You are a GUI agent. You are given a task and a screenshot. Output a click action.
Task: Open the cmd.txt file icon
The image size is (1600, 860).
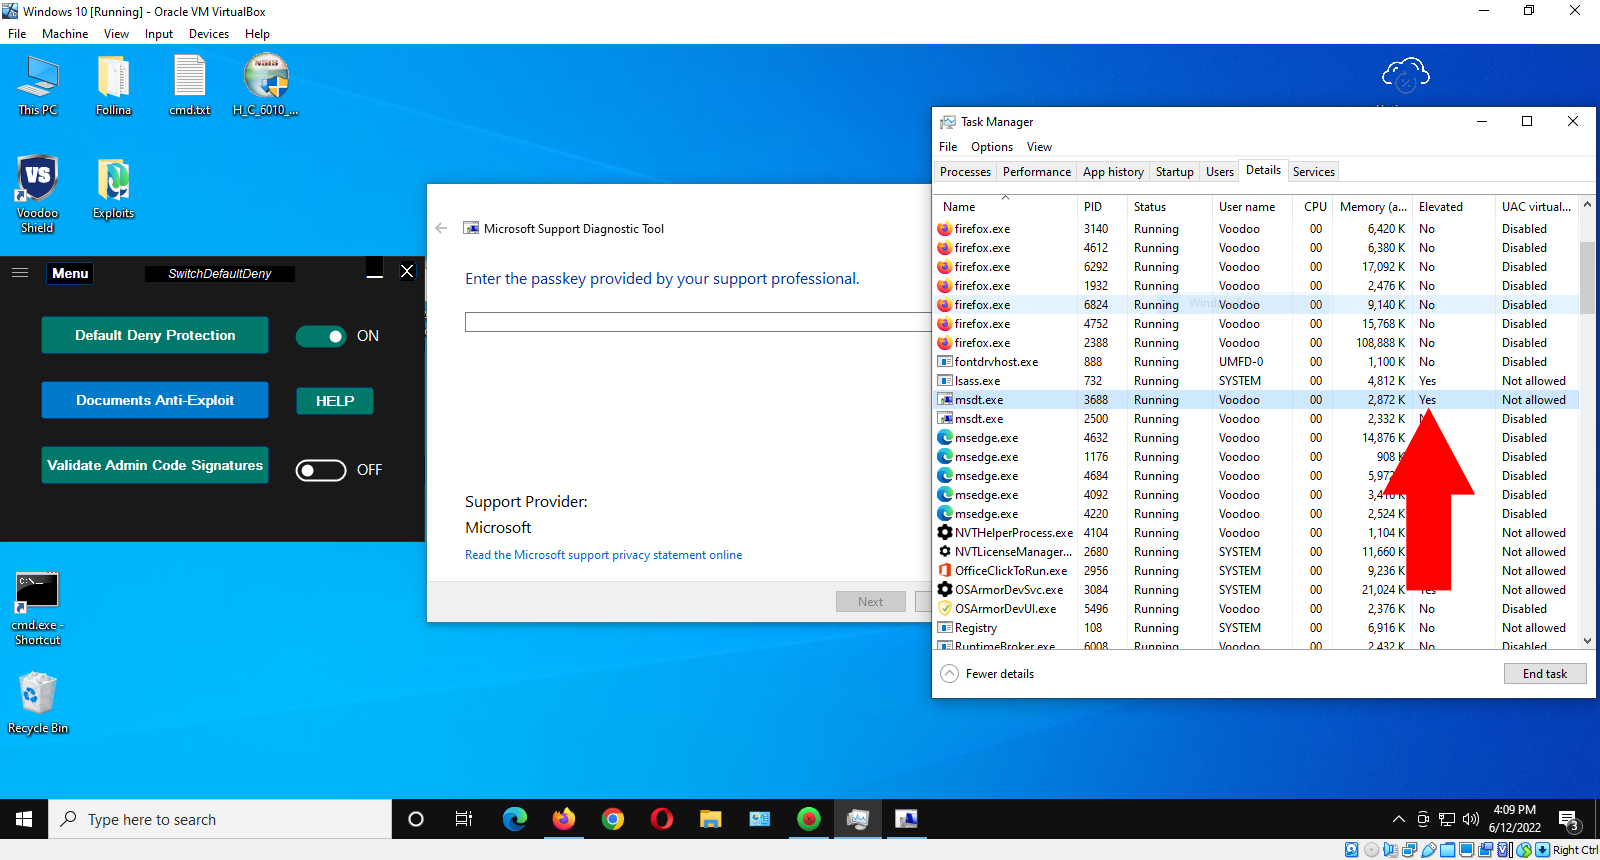coord(189,80)
